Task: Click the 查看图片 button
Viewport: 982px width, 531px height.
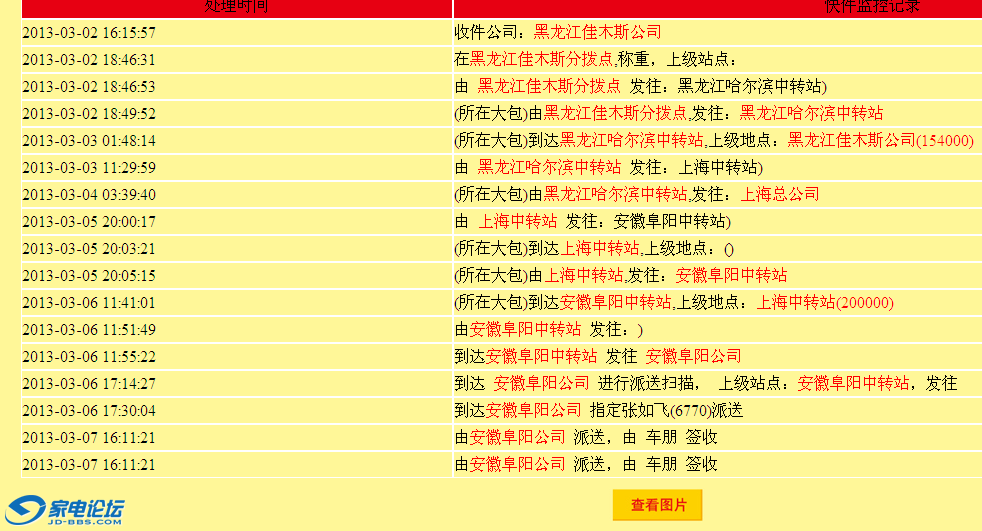Action: tap(658, 505)
